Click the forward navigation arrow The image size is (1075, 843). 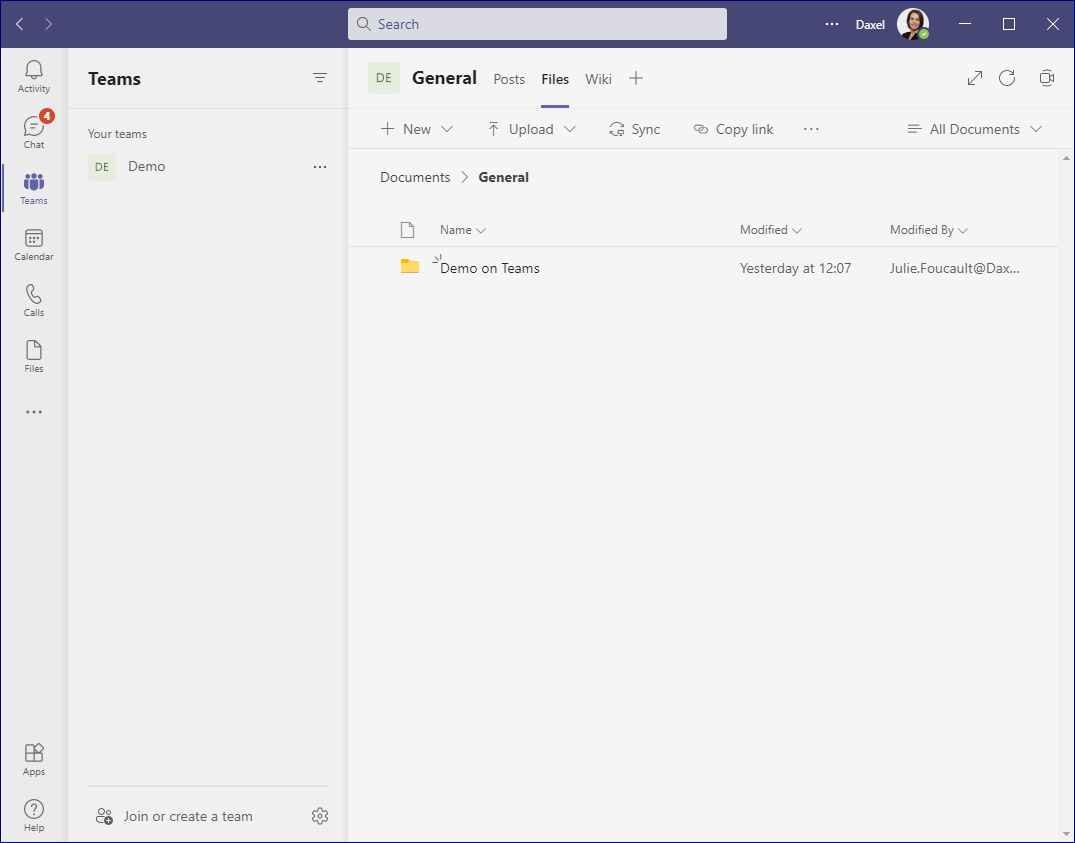tap(48, 24)
